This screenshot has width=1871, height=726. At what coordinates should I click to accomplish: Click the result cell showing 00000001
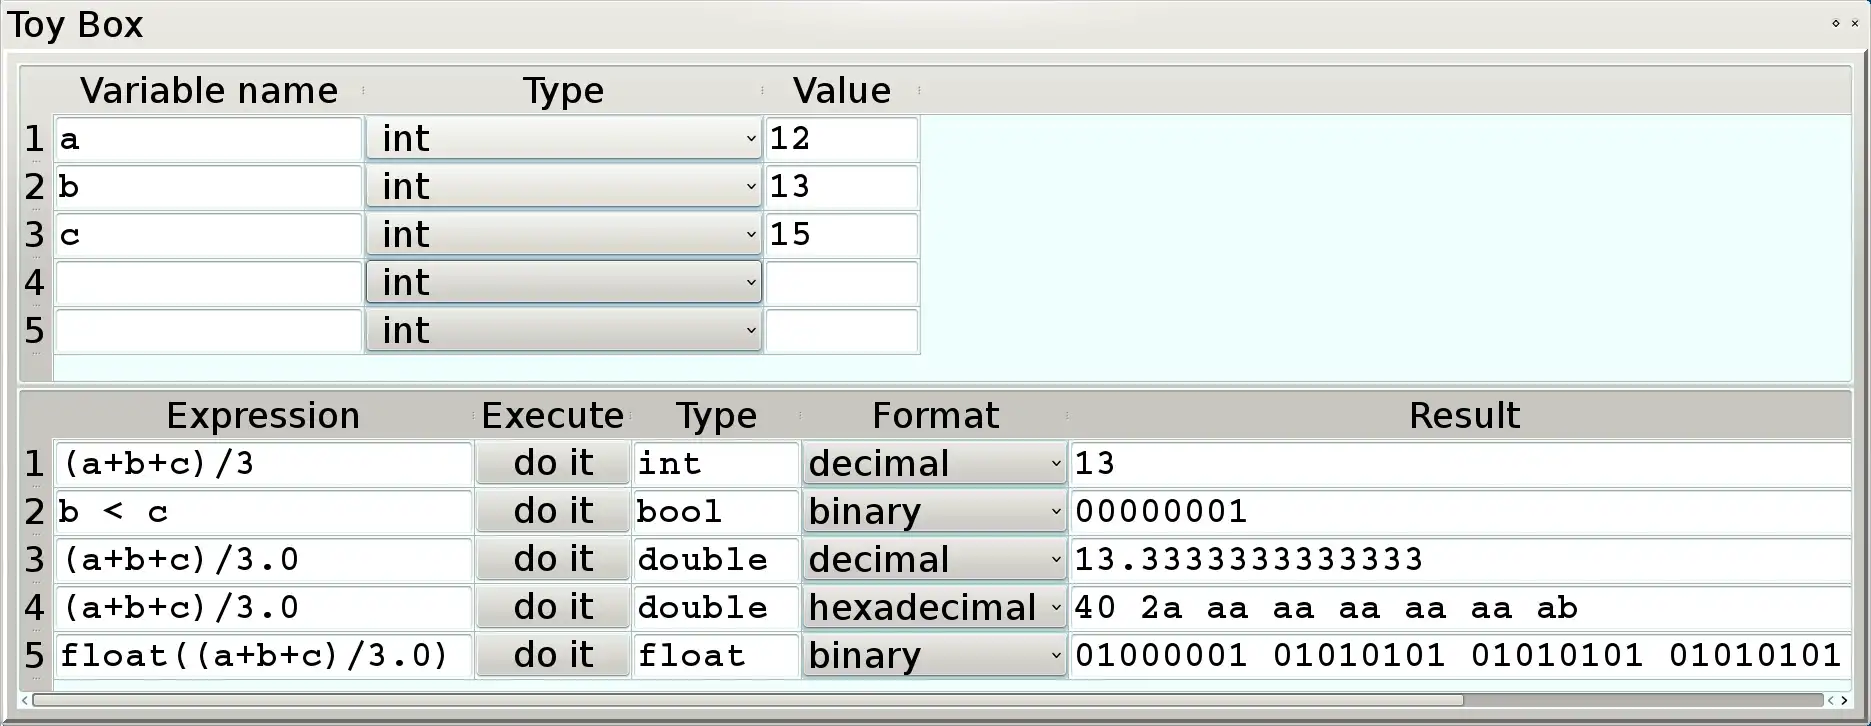pos(1460,511)
